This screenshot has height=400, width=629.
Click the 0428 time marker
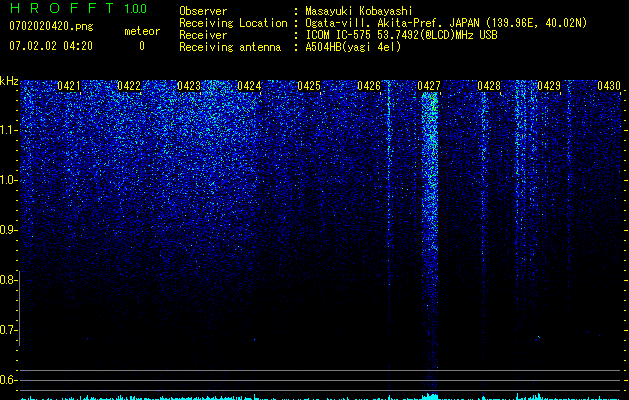489,85
